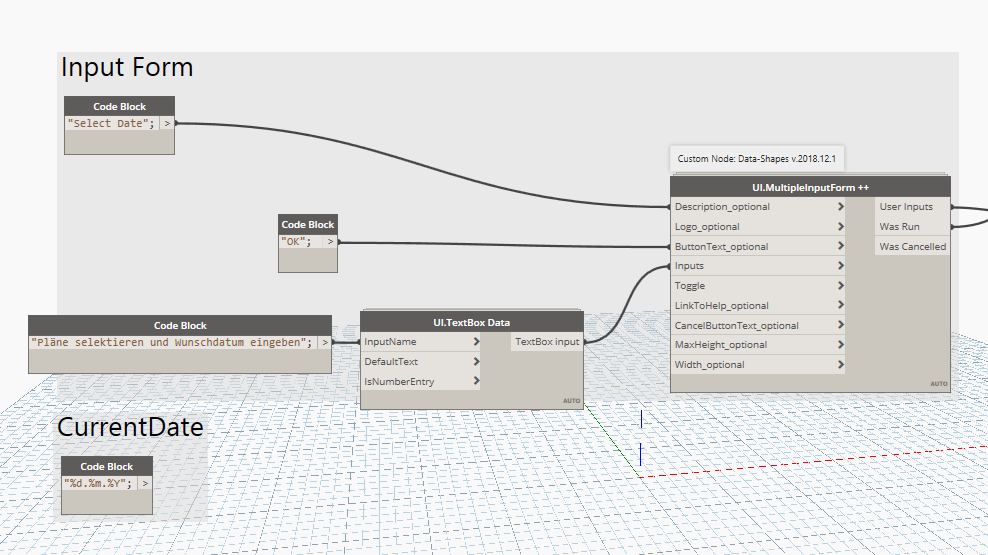Click the "Pläne selektieren und Wunschdatum eingeben" code text
The height and width of the screenshot is (555, 988).
pyautogui.click(x=171, y=342)
